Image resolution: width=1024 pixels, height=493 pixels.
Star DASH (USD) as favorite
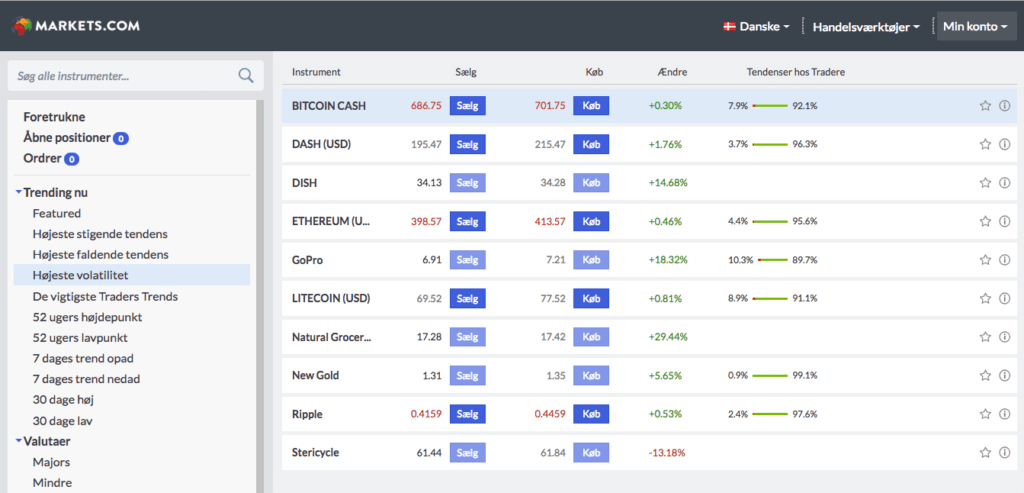985,144
